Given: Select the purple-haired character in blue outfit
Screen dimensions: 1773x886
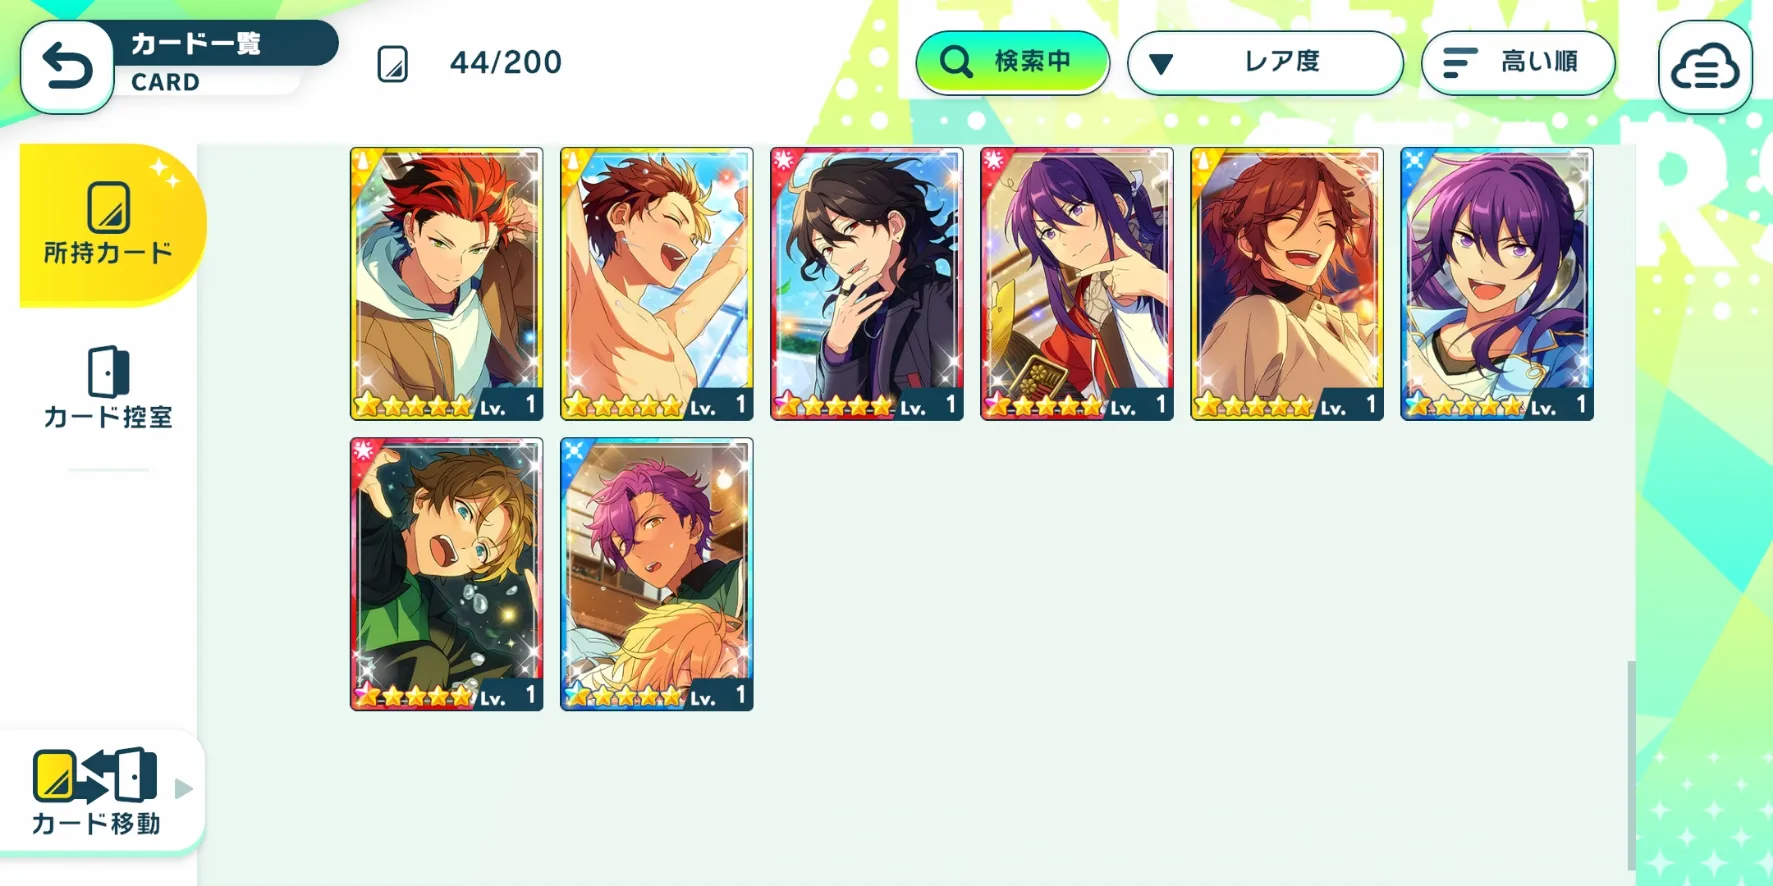Looking at the screenshot, I should pyautogui.click(x=1497, y=284).
